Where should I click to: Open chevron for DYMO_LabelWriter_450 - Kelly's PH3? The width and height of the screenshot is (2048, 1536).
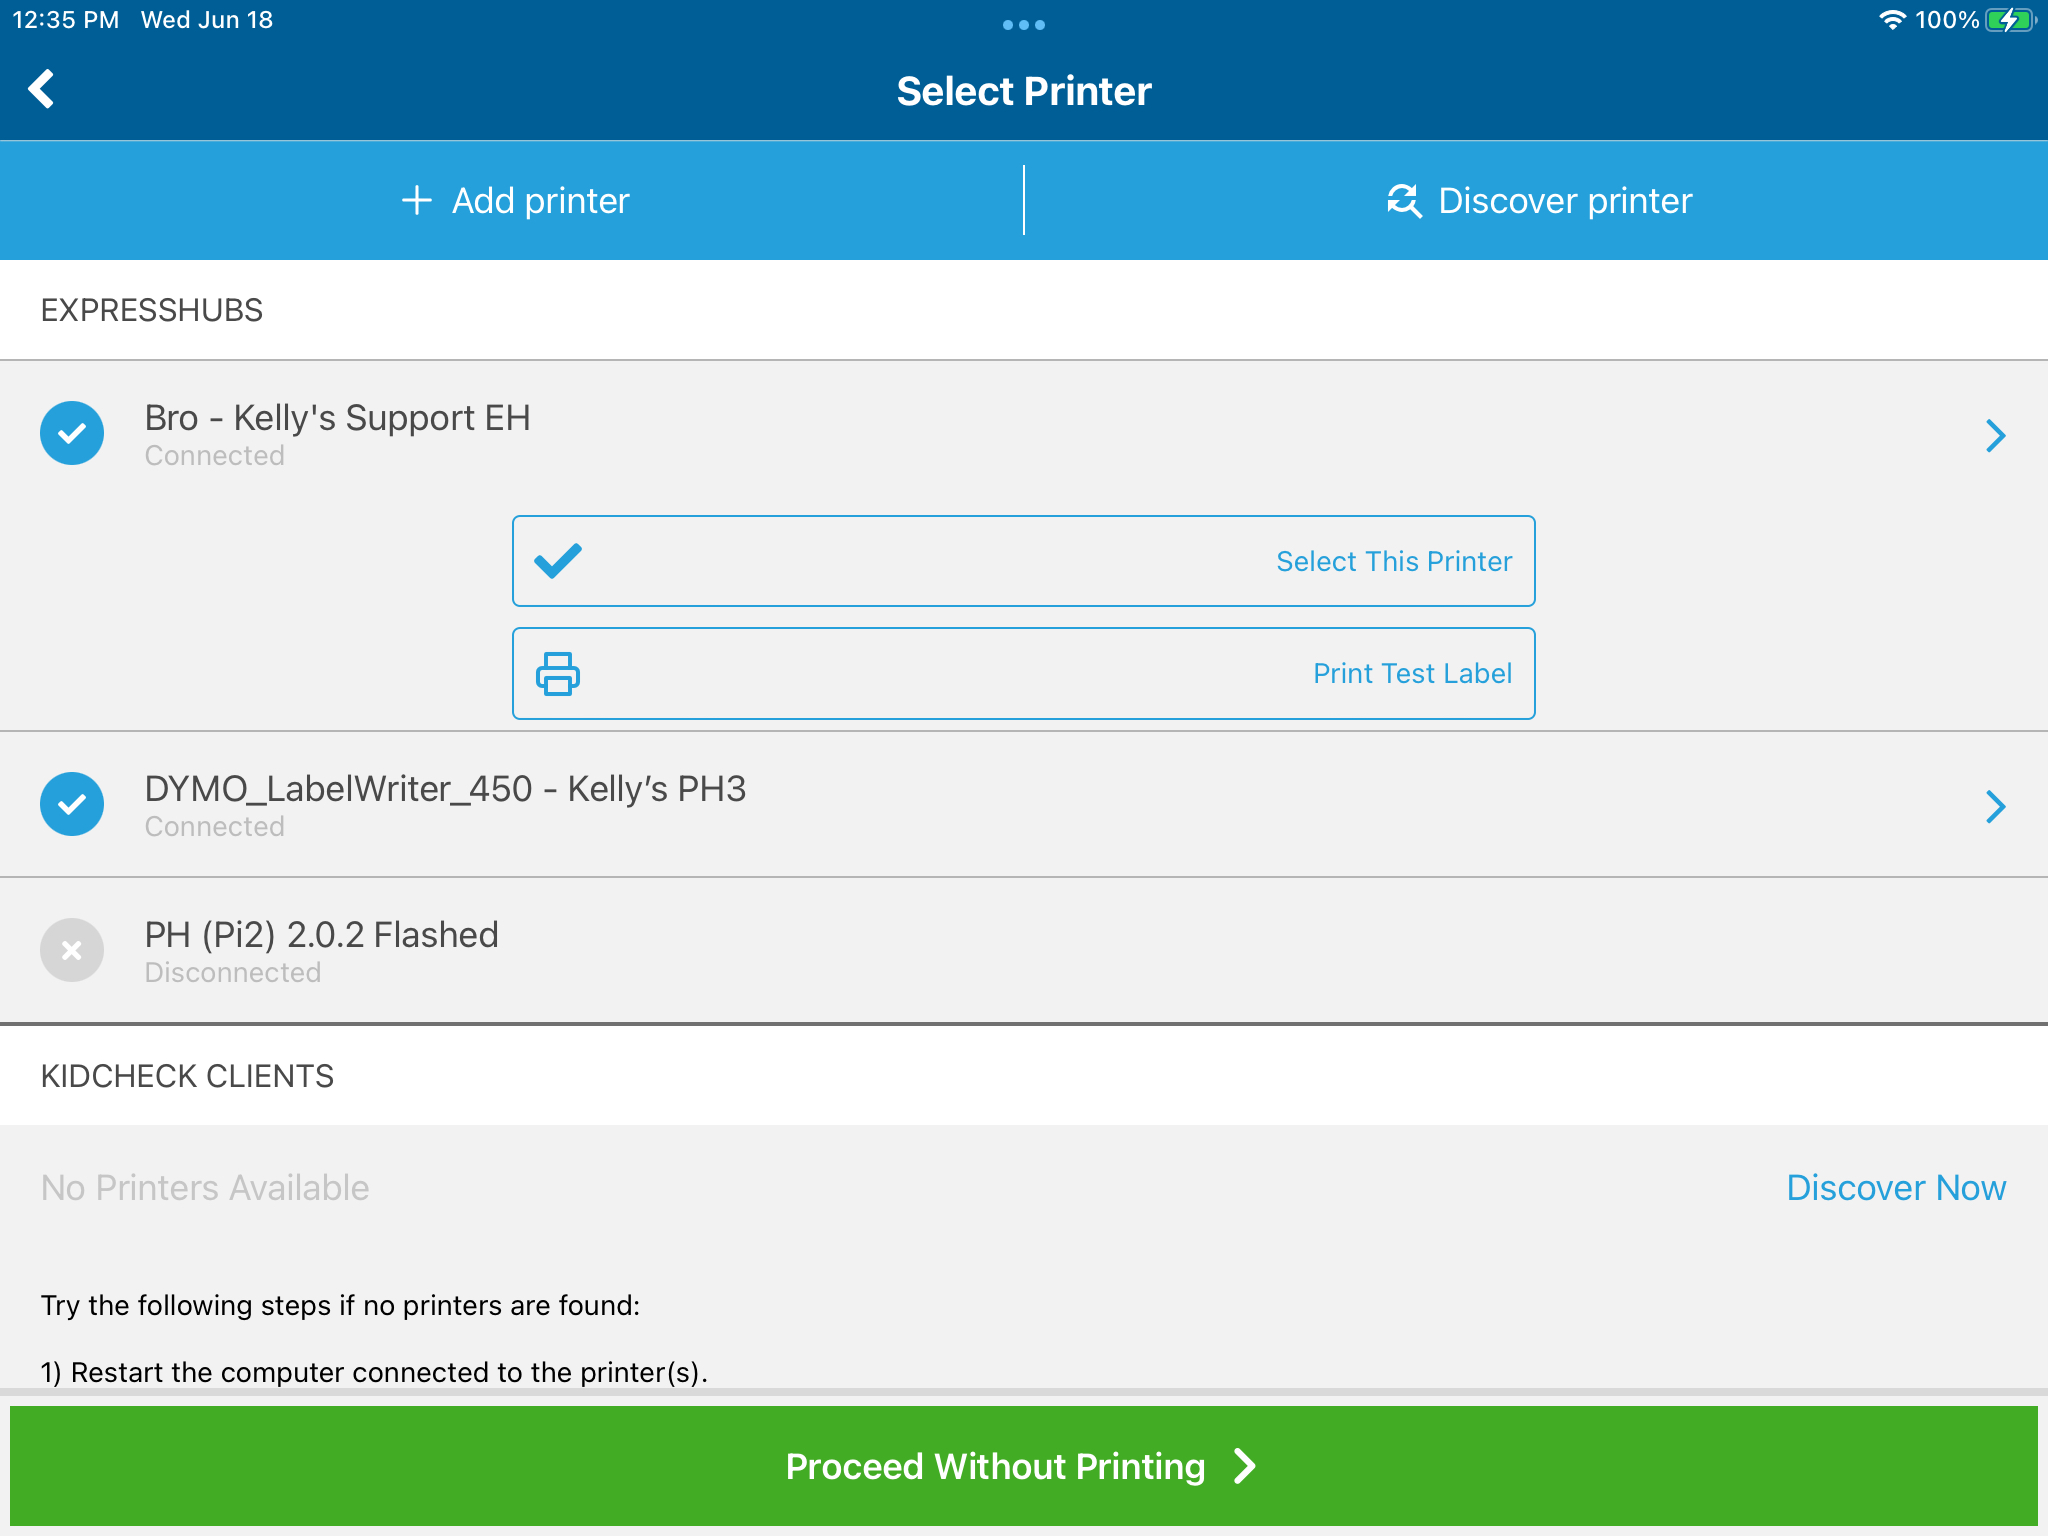coord(1996,806)
